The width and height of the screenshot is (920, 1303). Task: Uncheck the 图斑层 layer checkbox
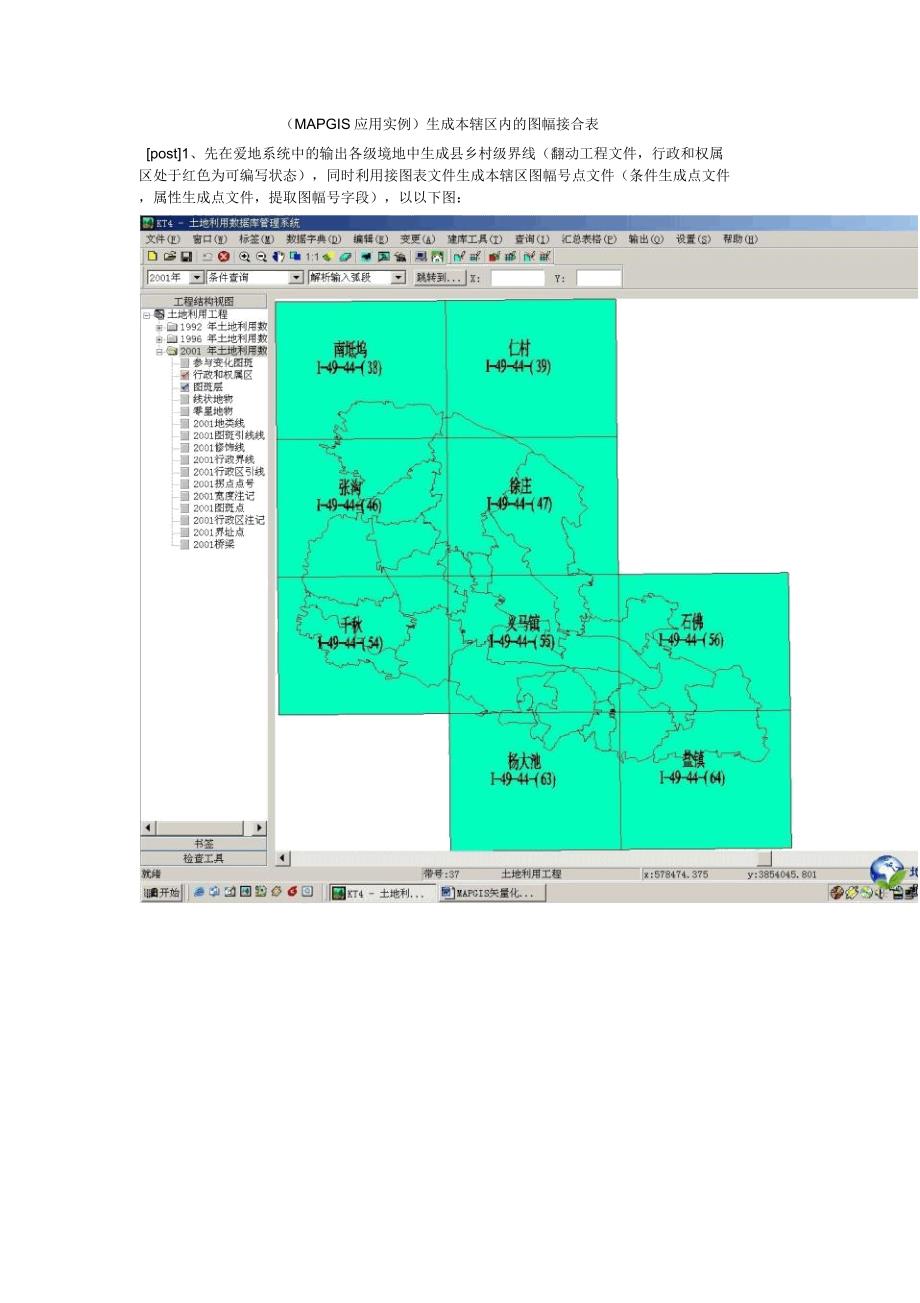(185, 387)
